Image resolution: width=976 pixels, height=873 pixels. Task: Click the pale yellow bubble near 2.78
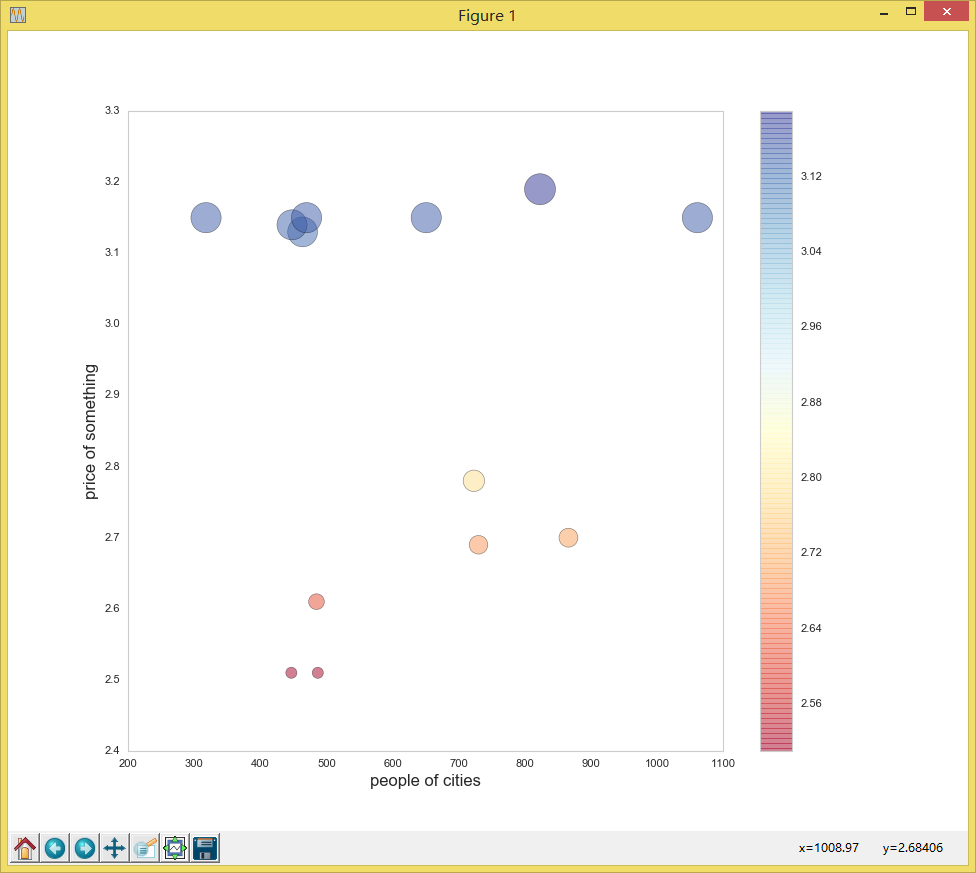pos(474,481)
